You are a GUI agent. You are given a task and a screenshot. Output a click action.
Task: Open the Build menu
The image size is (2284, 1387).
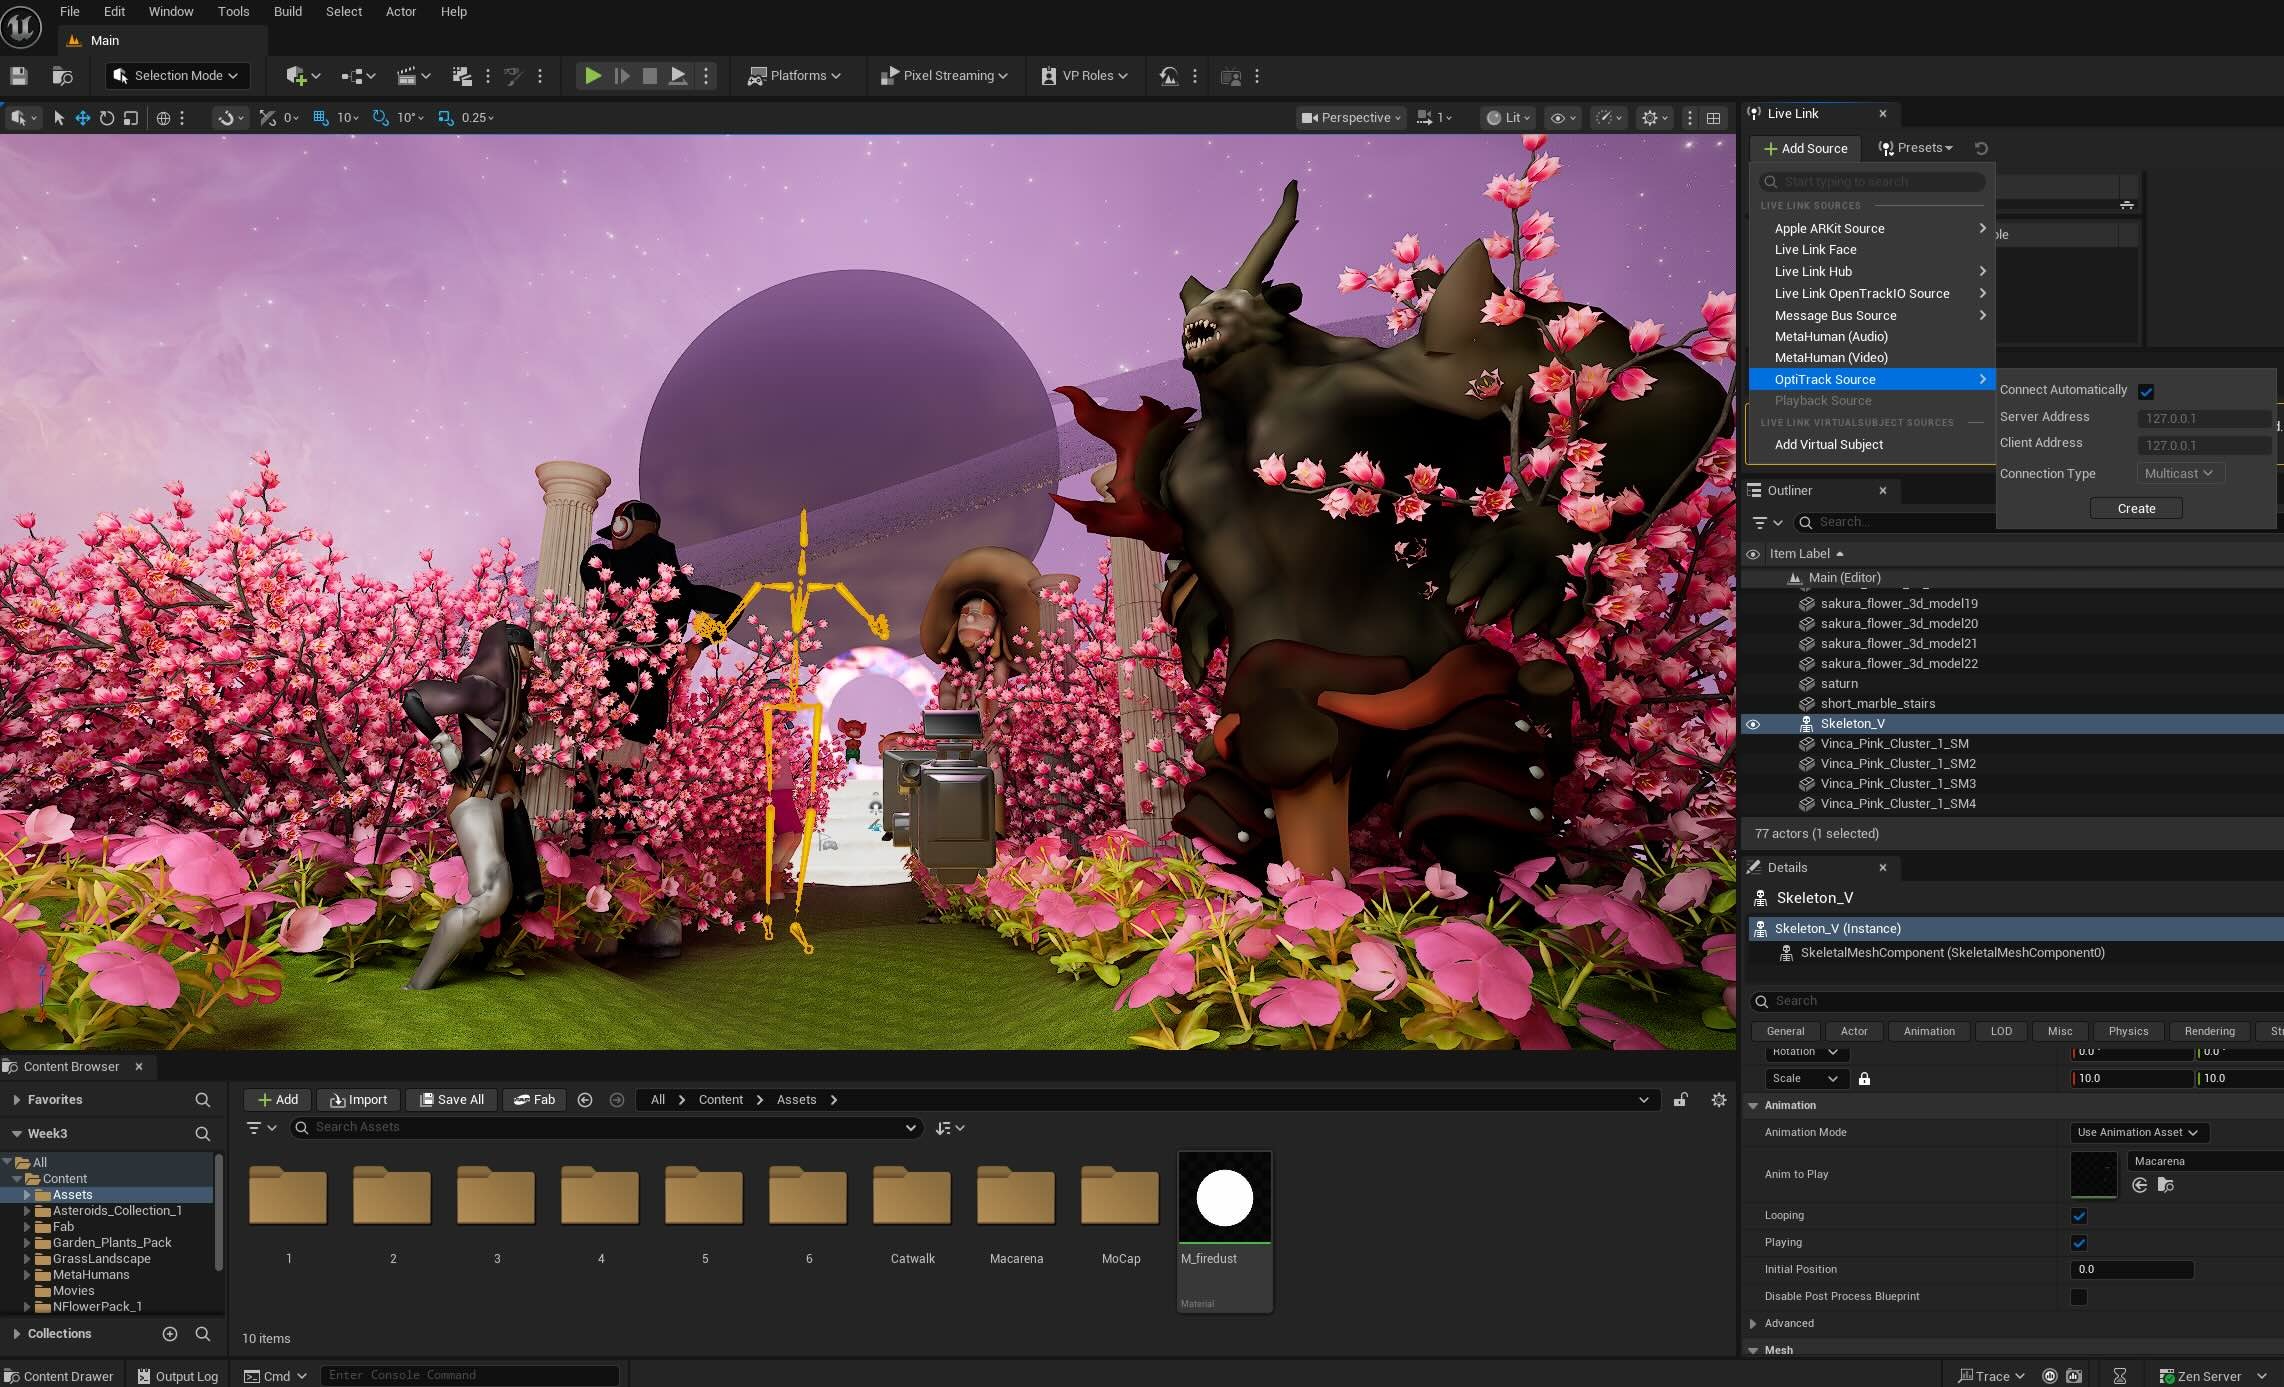tap(287, 12)
